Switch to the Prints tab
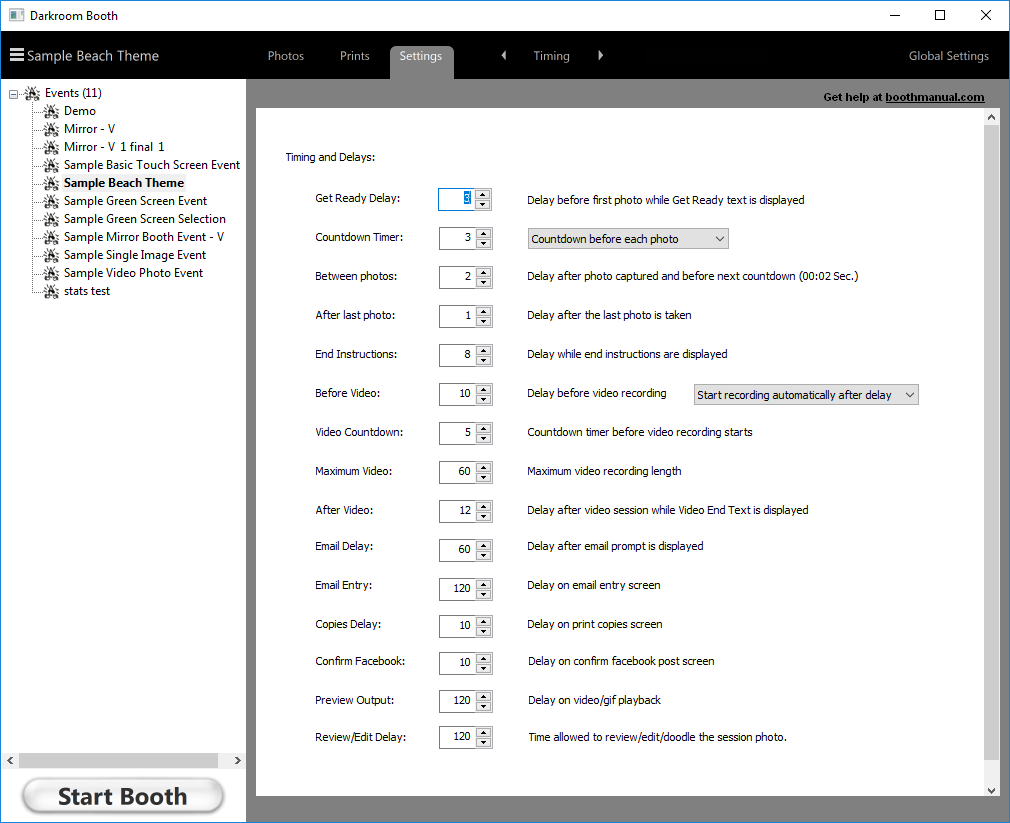The image size is (1010, 823). tap(354, 56)
